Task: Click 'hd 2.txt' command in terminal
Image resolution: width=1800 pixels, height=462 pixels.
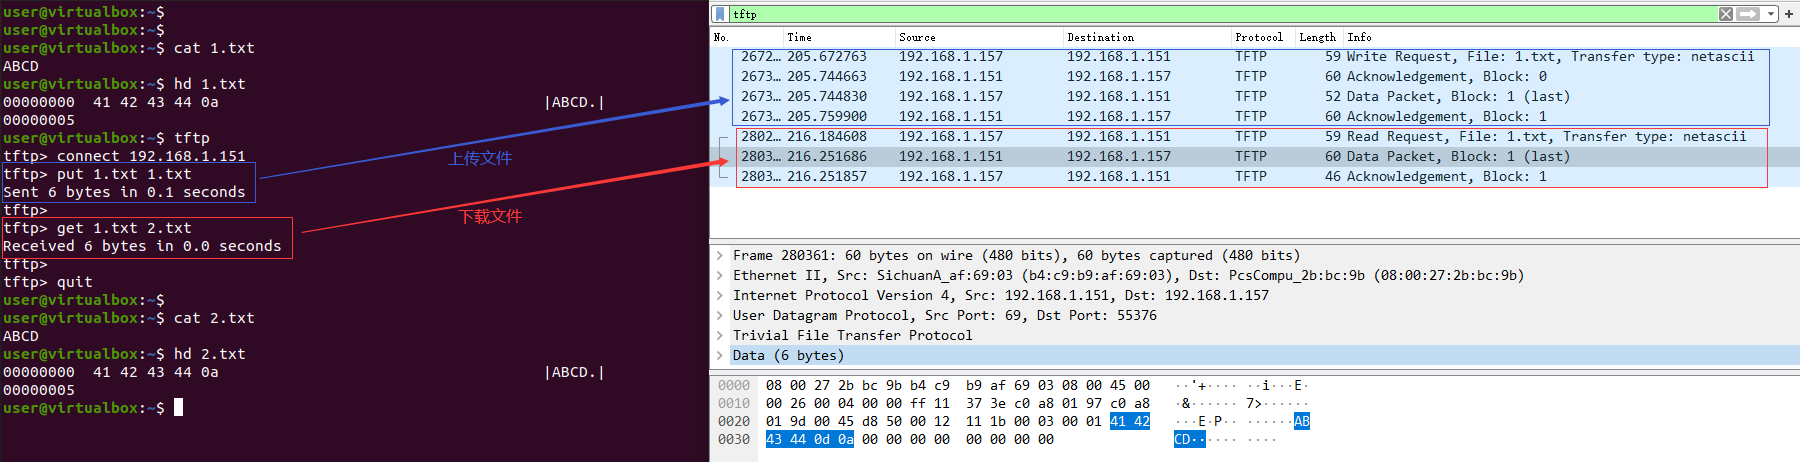Action: click(x=209, y=354)
